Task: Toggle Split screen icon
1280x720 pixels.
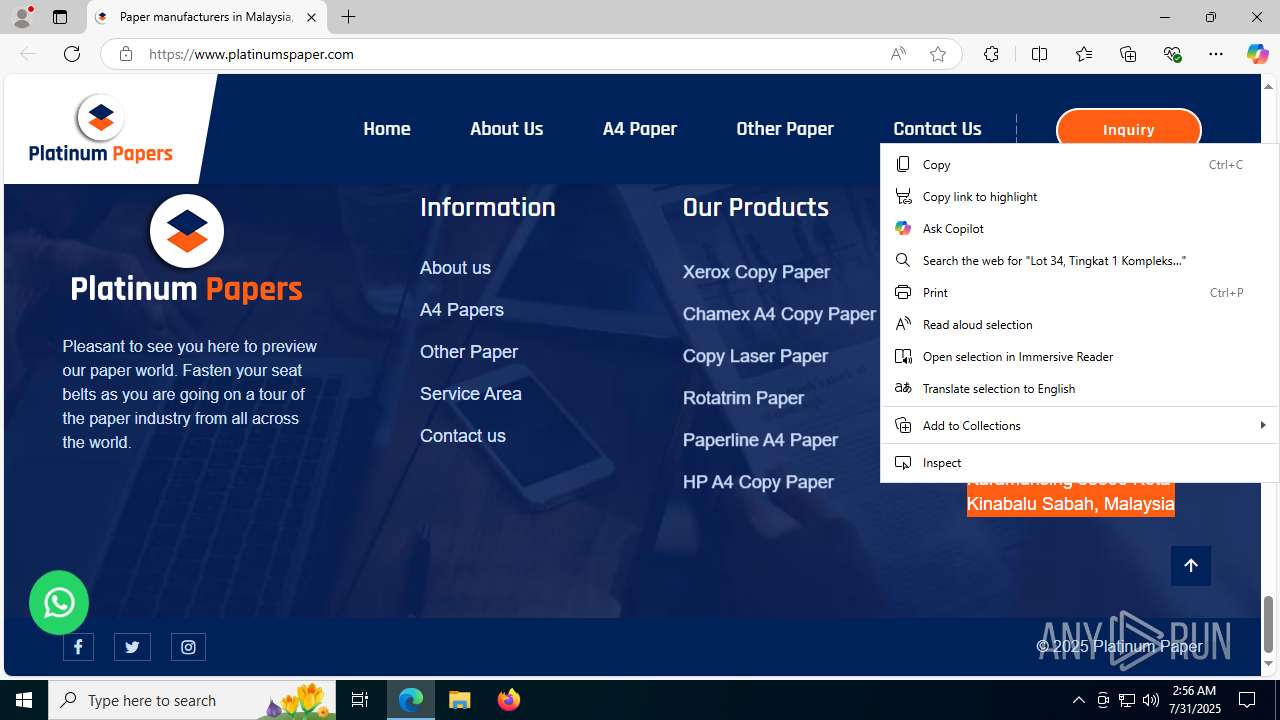Action: point(1039,54)
